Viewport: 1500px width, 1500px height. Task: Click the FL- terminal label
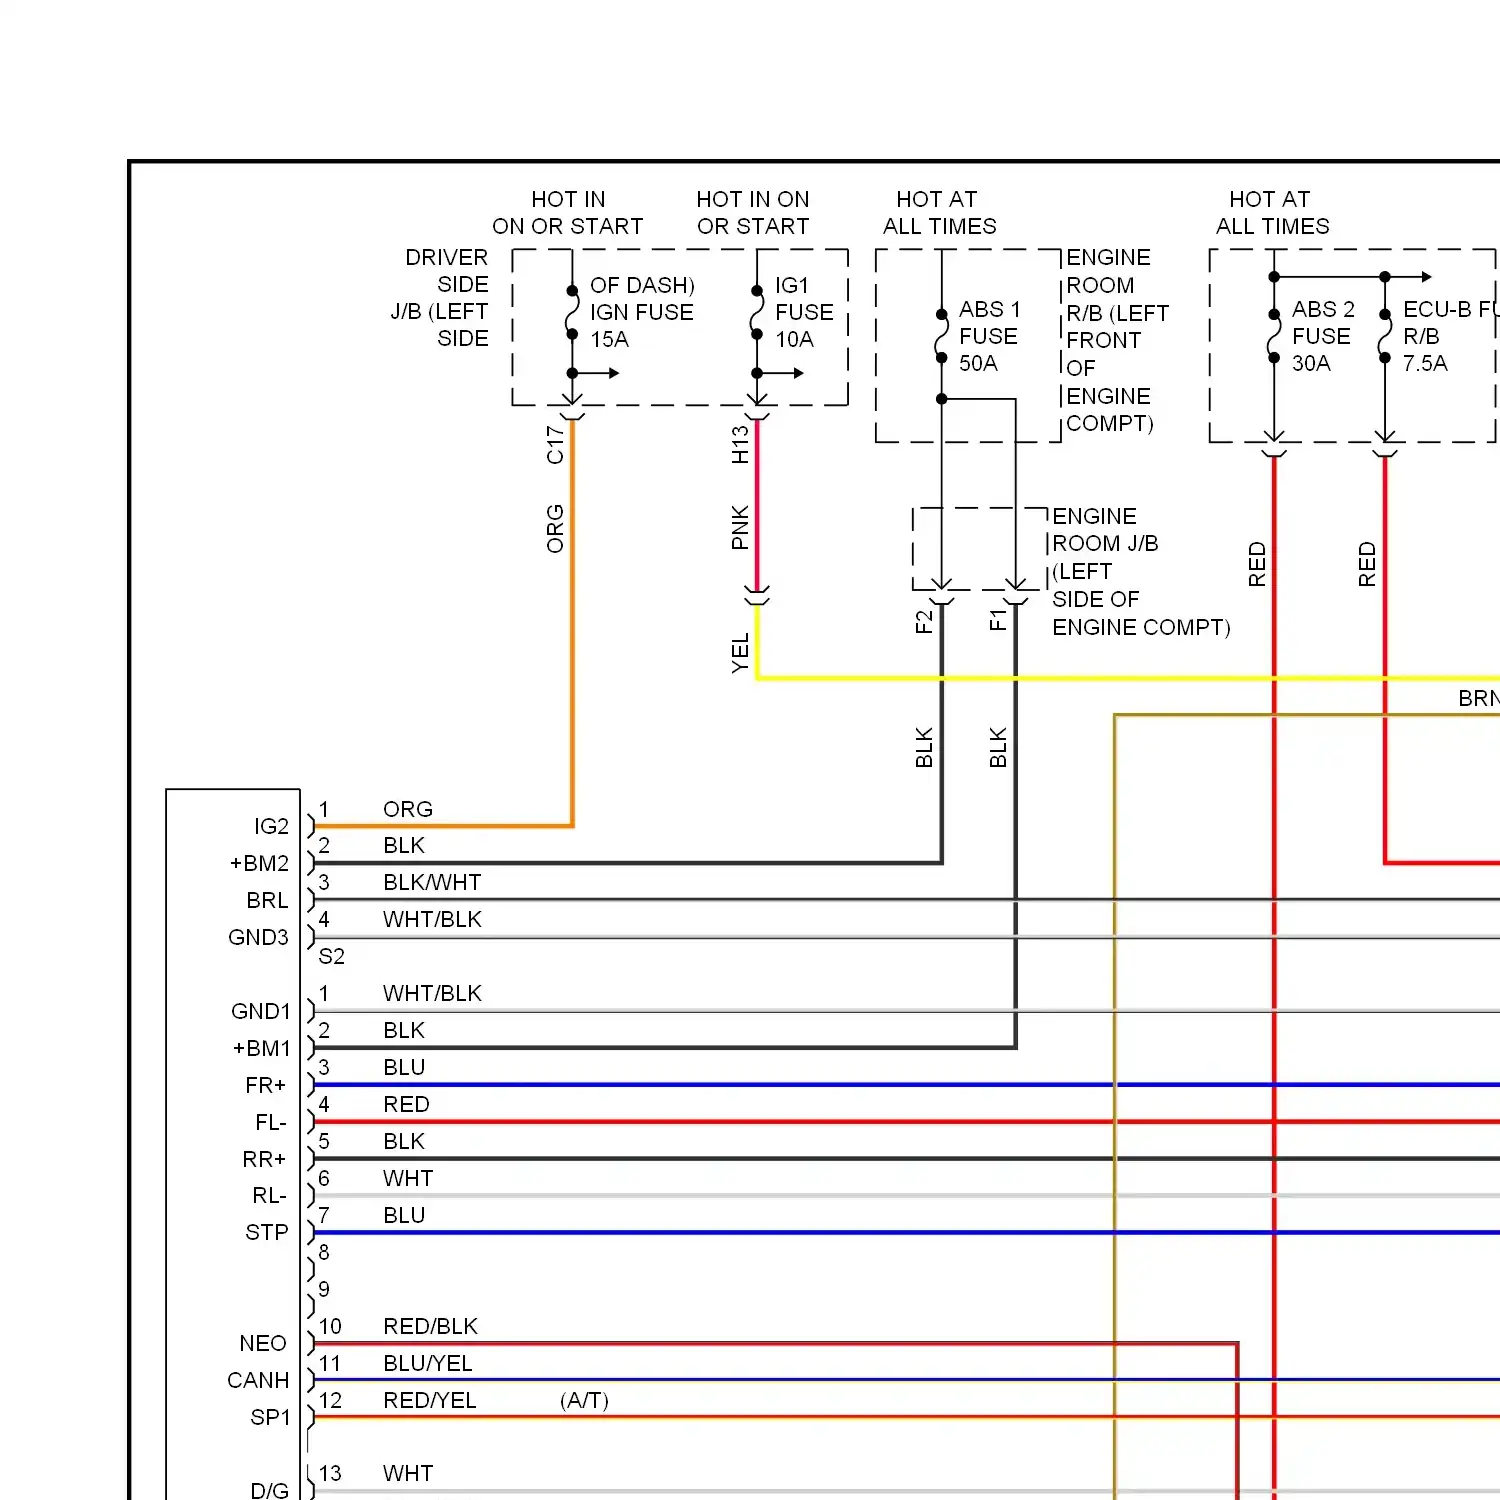tap(271, 1122)
